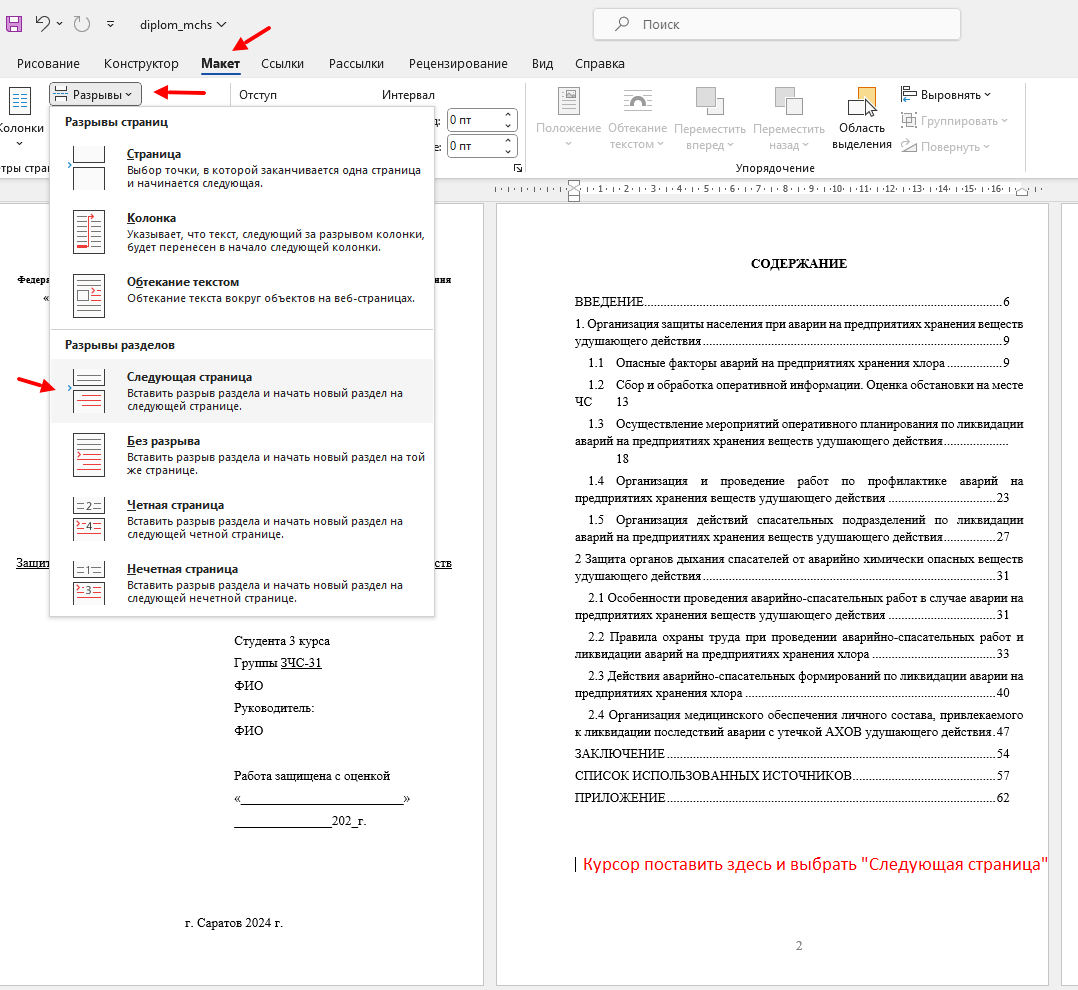Click the ПРИЛОЖЕНИЕ contents entry
The width and height of the screenshot is (1078, 990).
point(792,798)
